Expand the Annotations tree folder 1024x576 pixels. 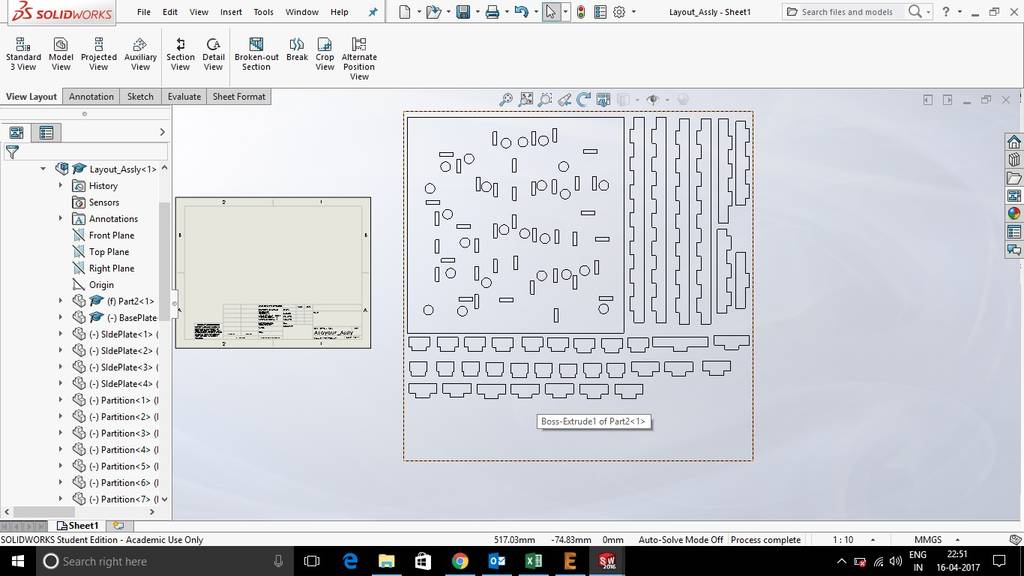tap(60, 218)
